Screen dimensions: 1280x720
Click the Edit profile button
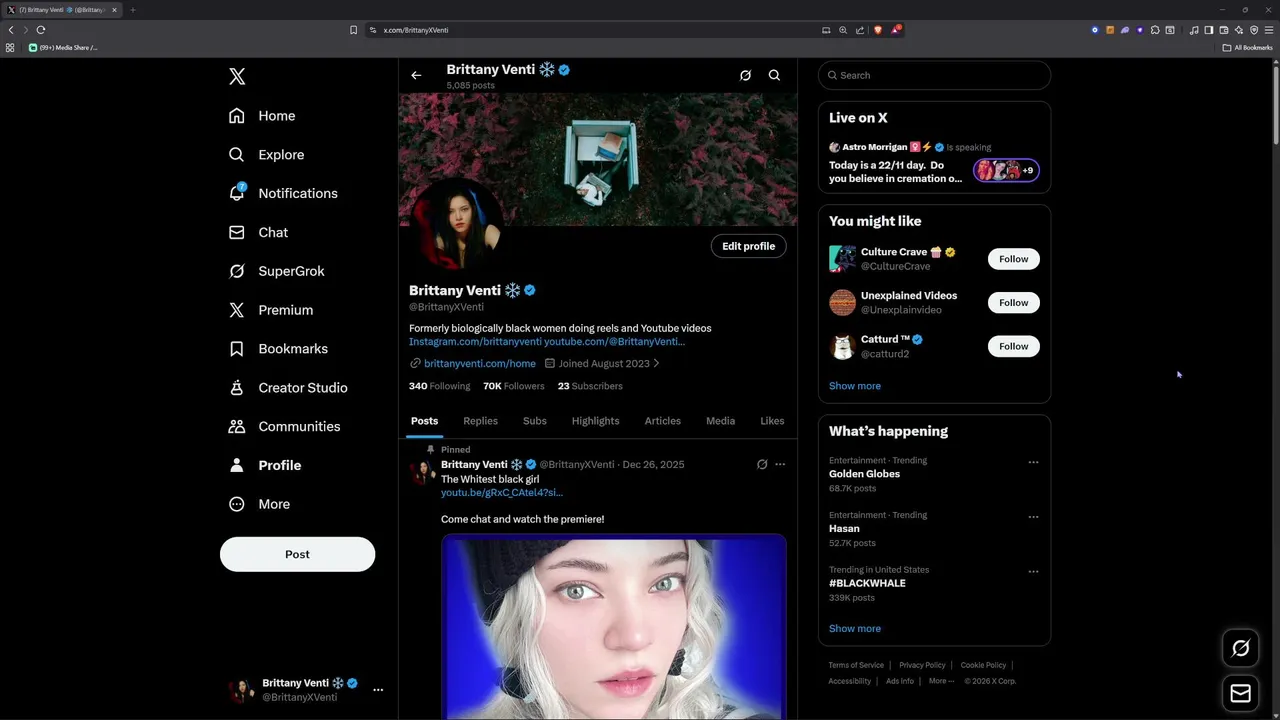[x=749, y=246]
